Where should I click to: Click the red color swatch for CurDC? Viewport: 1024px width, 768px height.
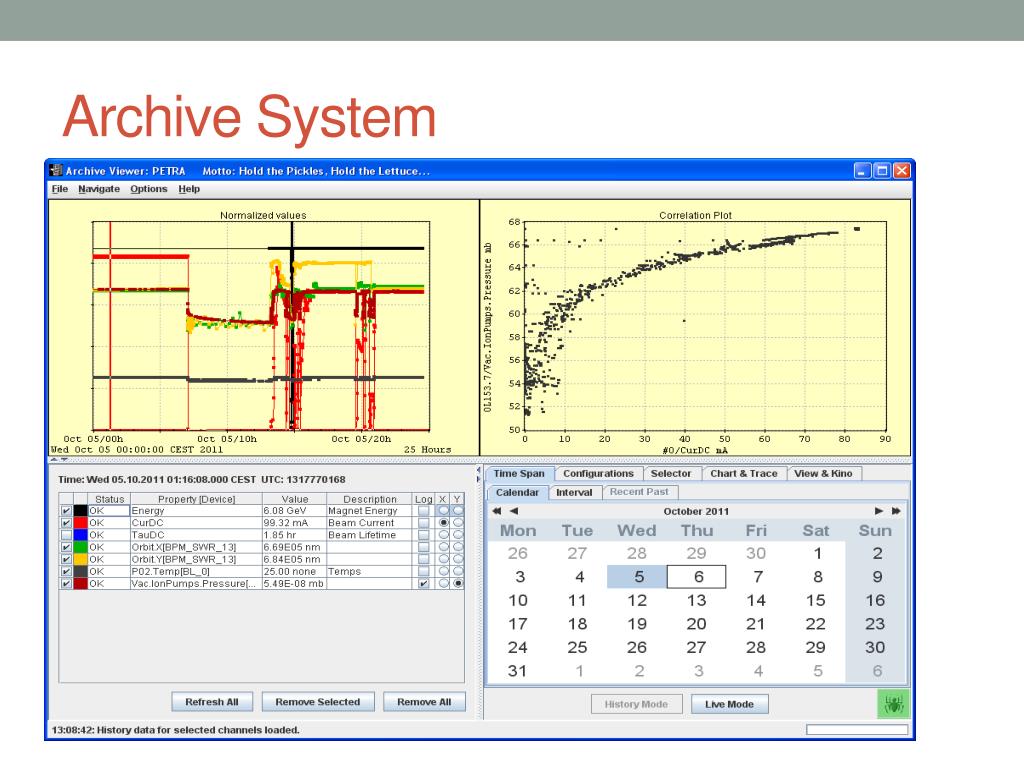(x=80, y=523)
